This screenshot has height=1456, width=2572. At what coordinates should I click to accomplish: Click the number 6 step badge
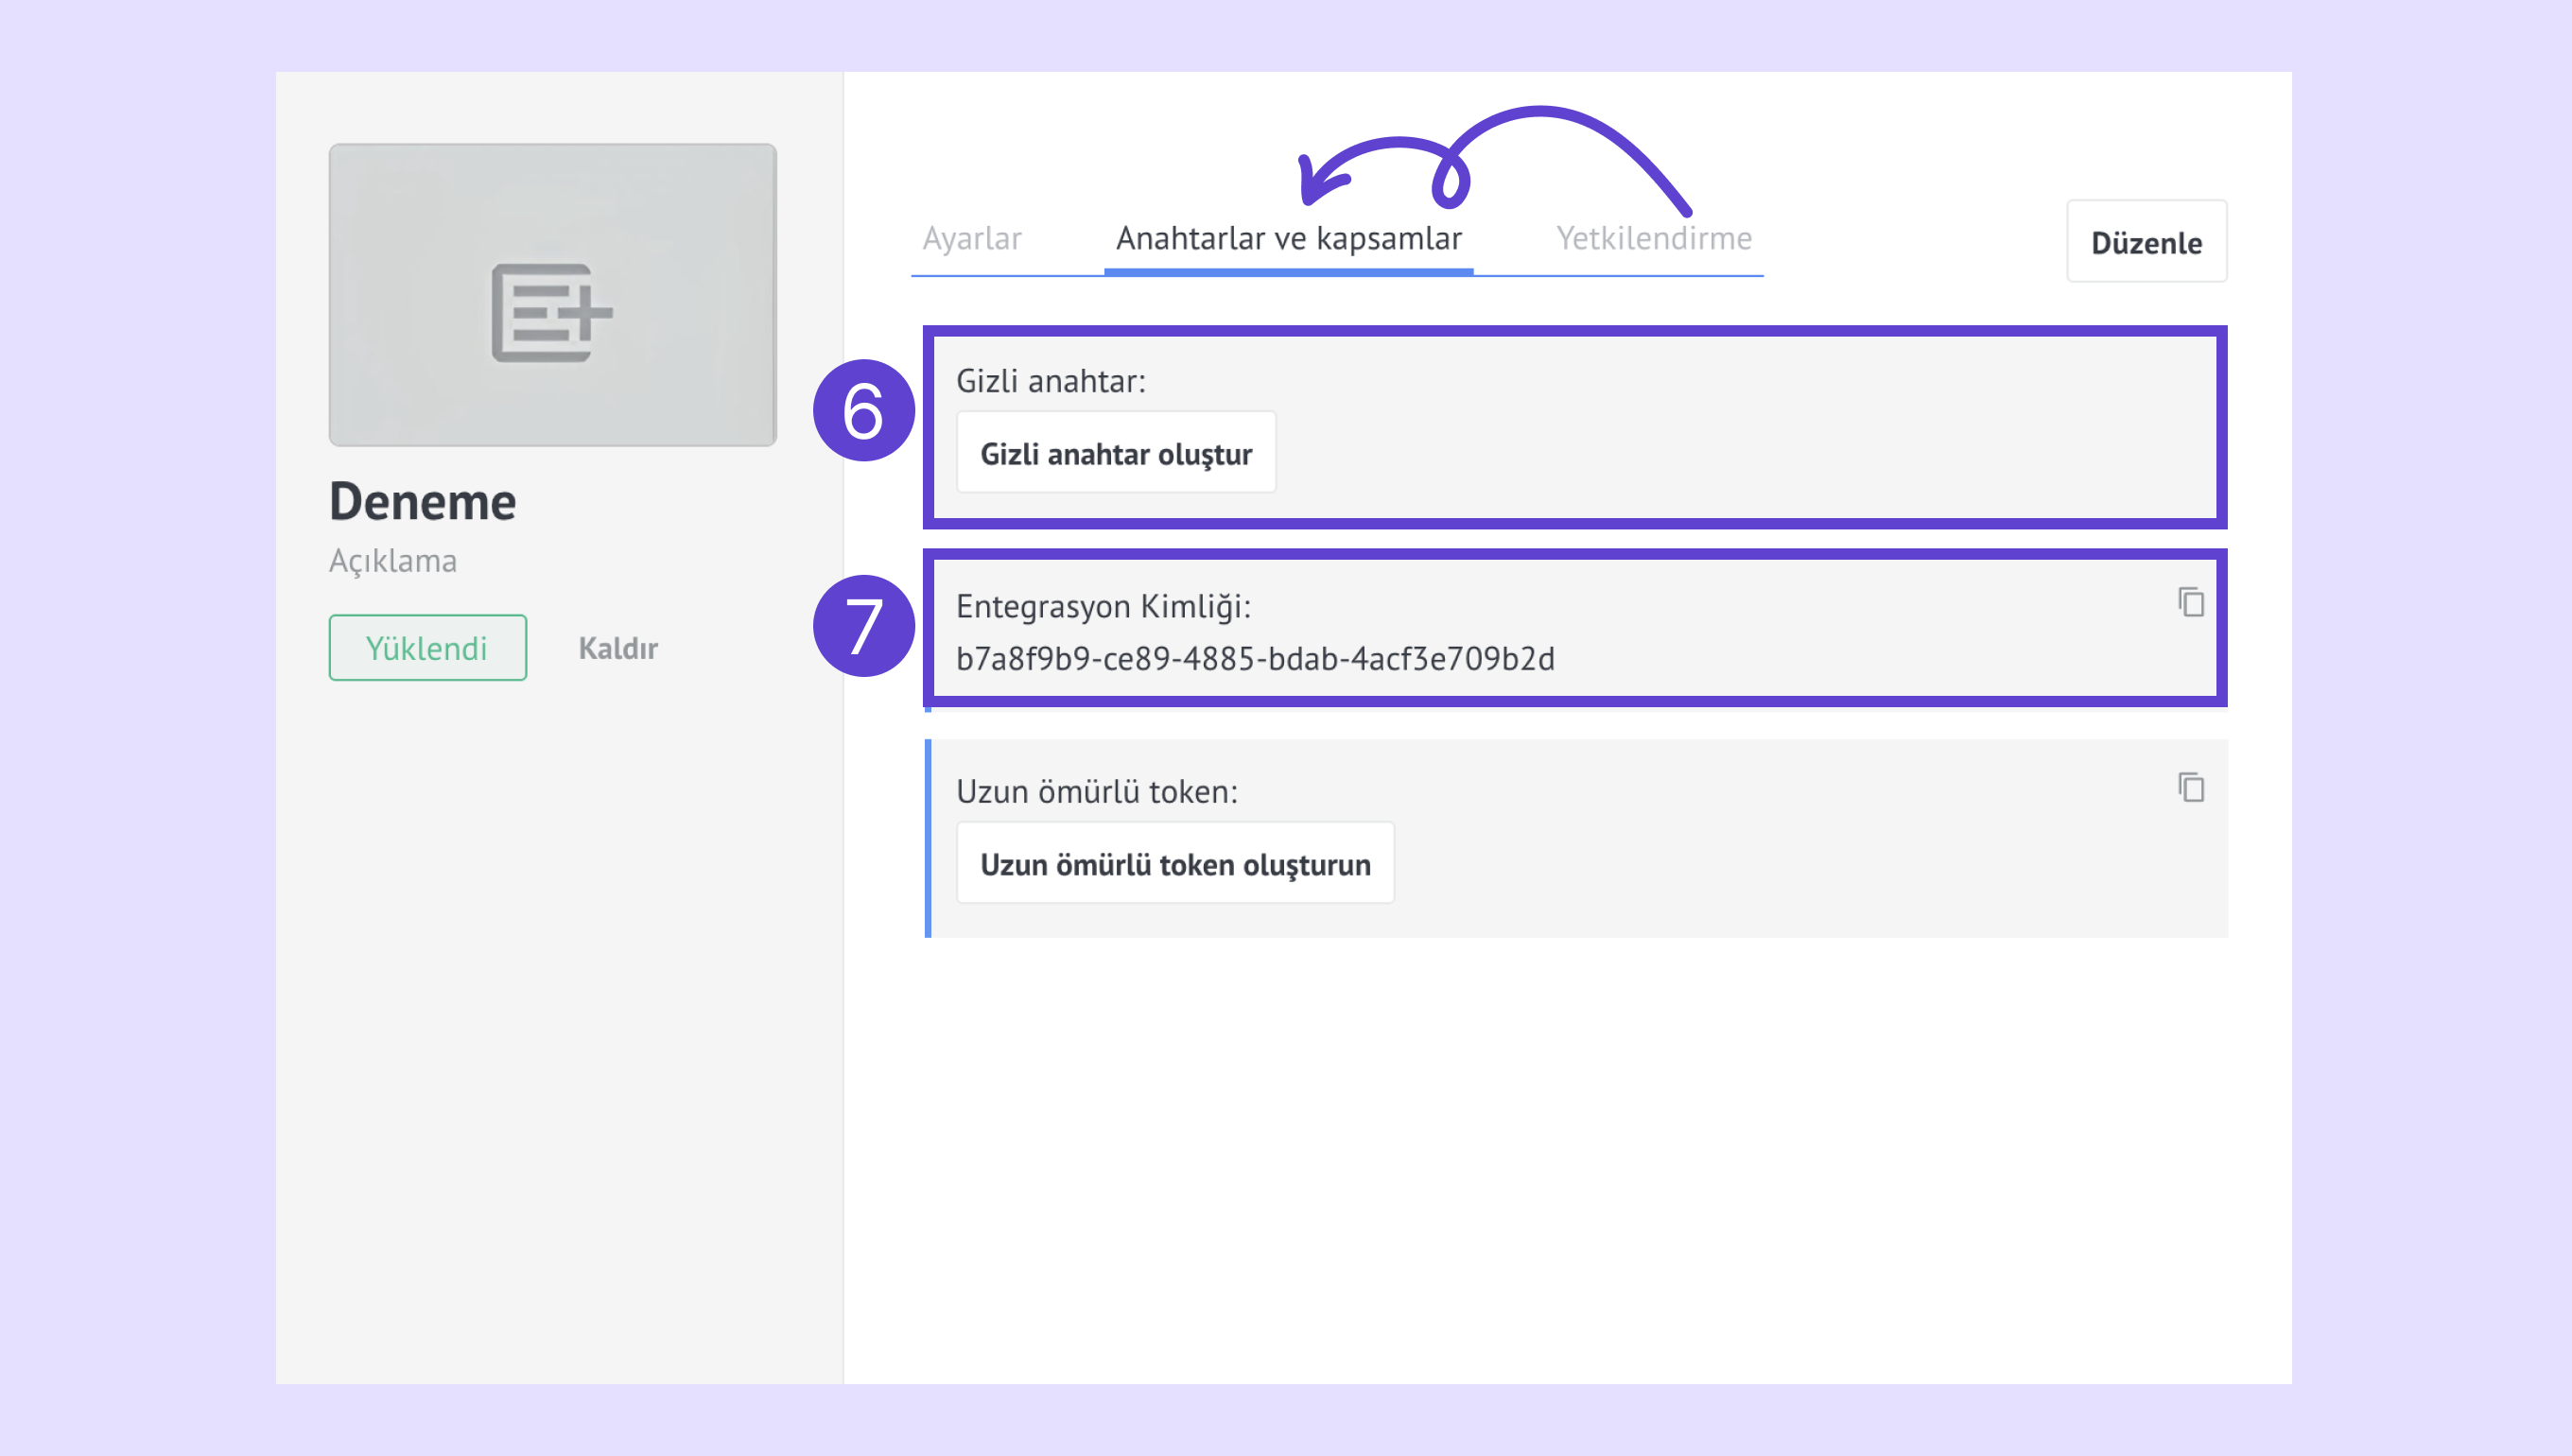[x=863, y=411]
